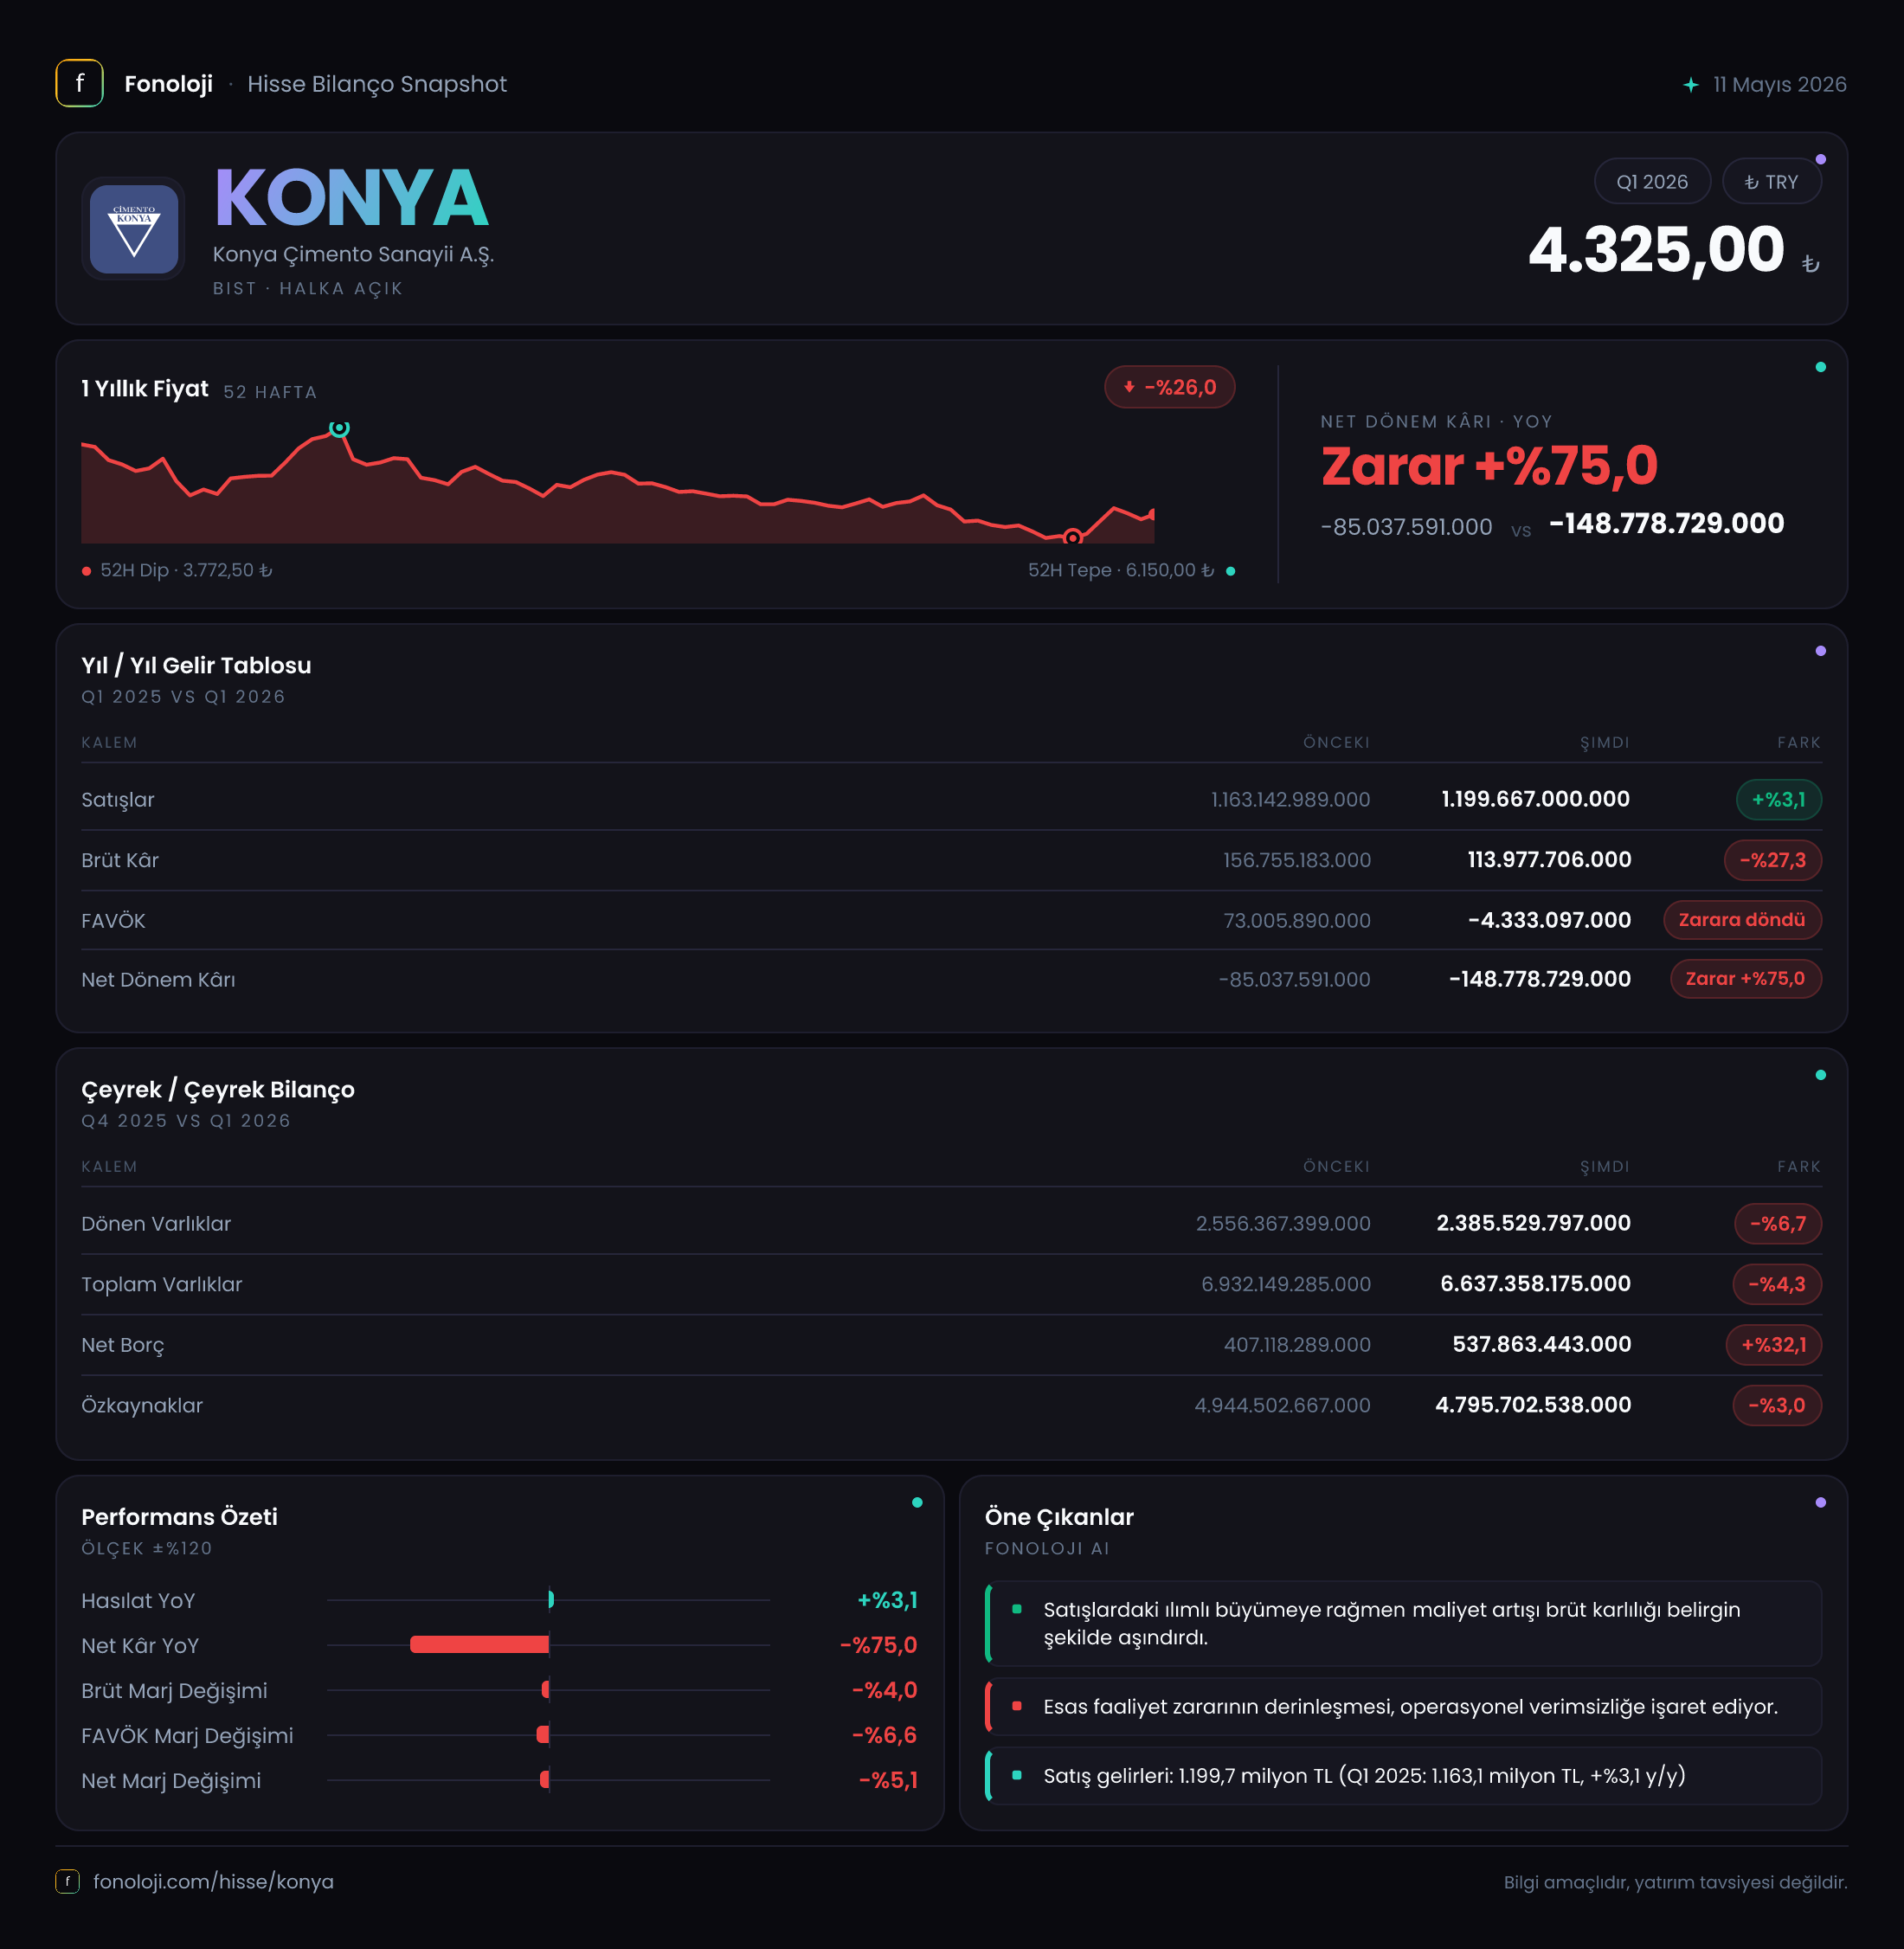The image size is (1904, 1949).
Task: Select the TRY currency pill
Action: pyautogui.click(x=1771, y=181)
